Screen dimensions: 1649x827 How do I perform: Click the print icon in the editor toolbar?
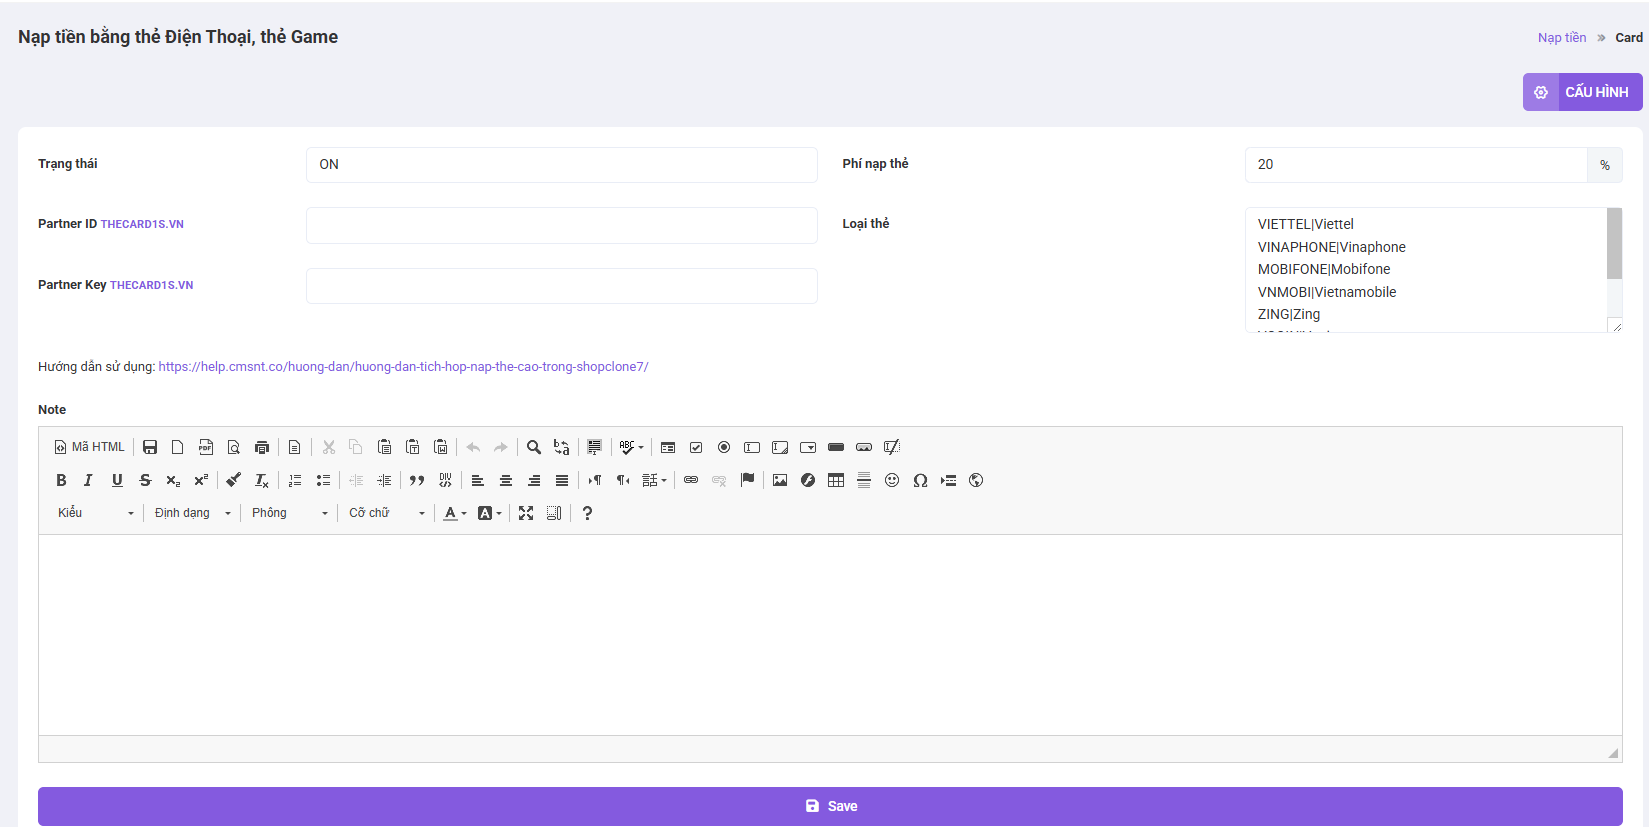[262, 447]
